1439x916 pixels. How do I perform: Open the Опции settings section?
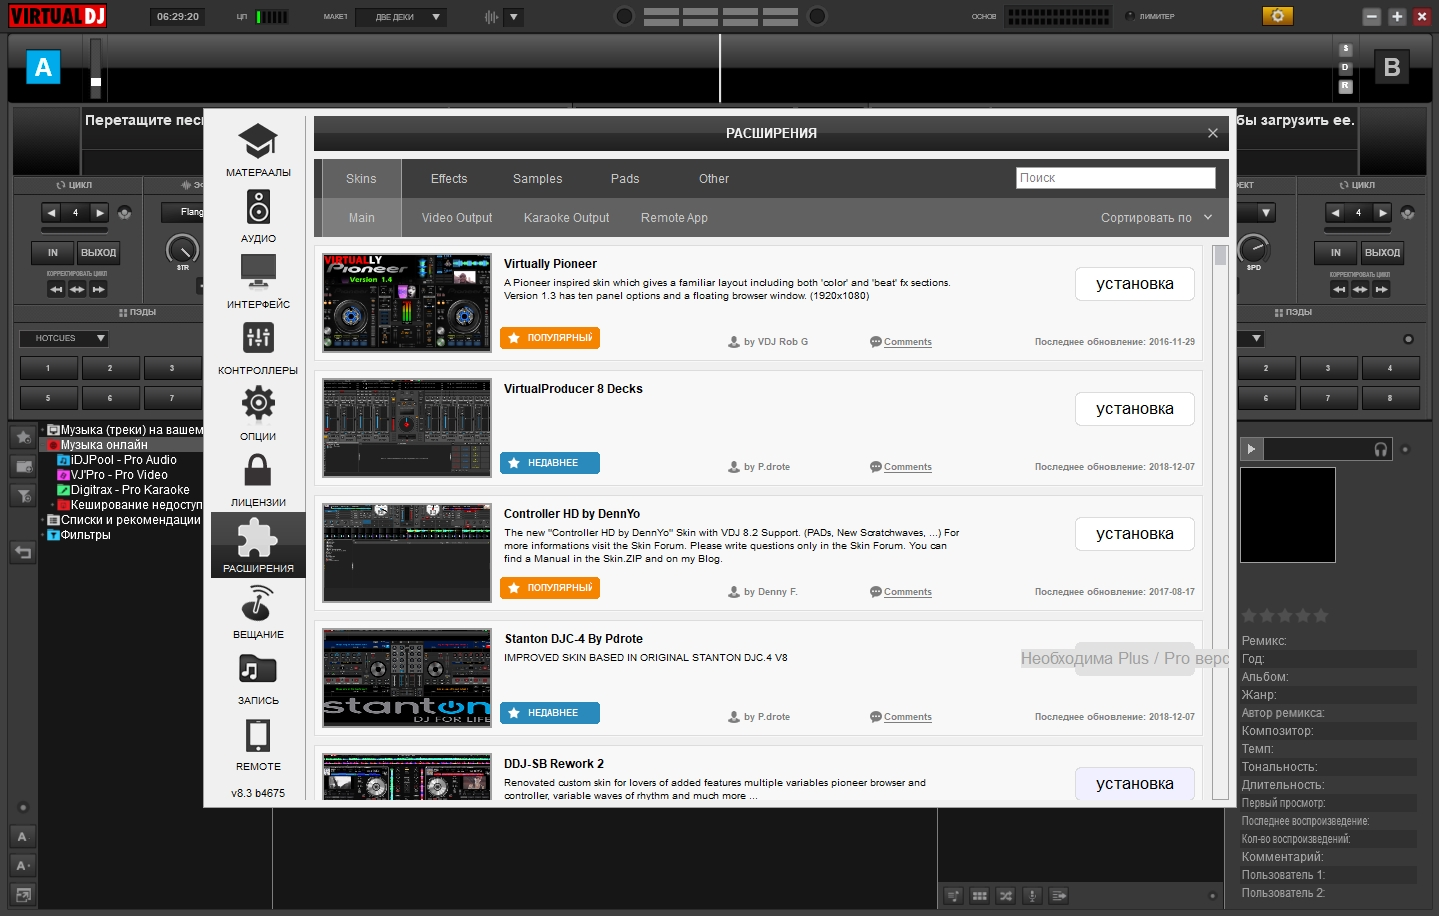coord(258,414)
